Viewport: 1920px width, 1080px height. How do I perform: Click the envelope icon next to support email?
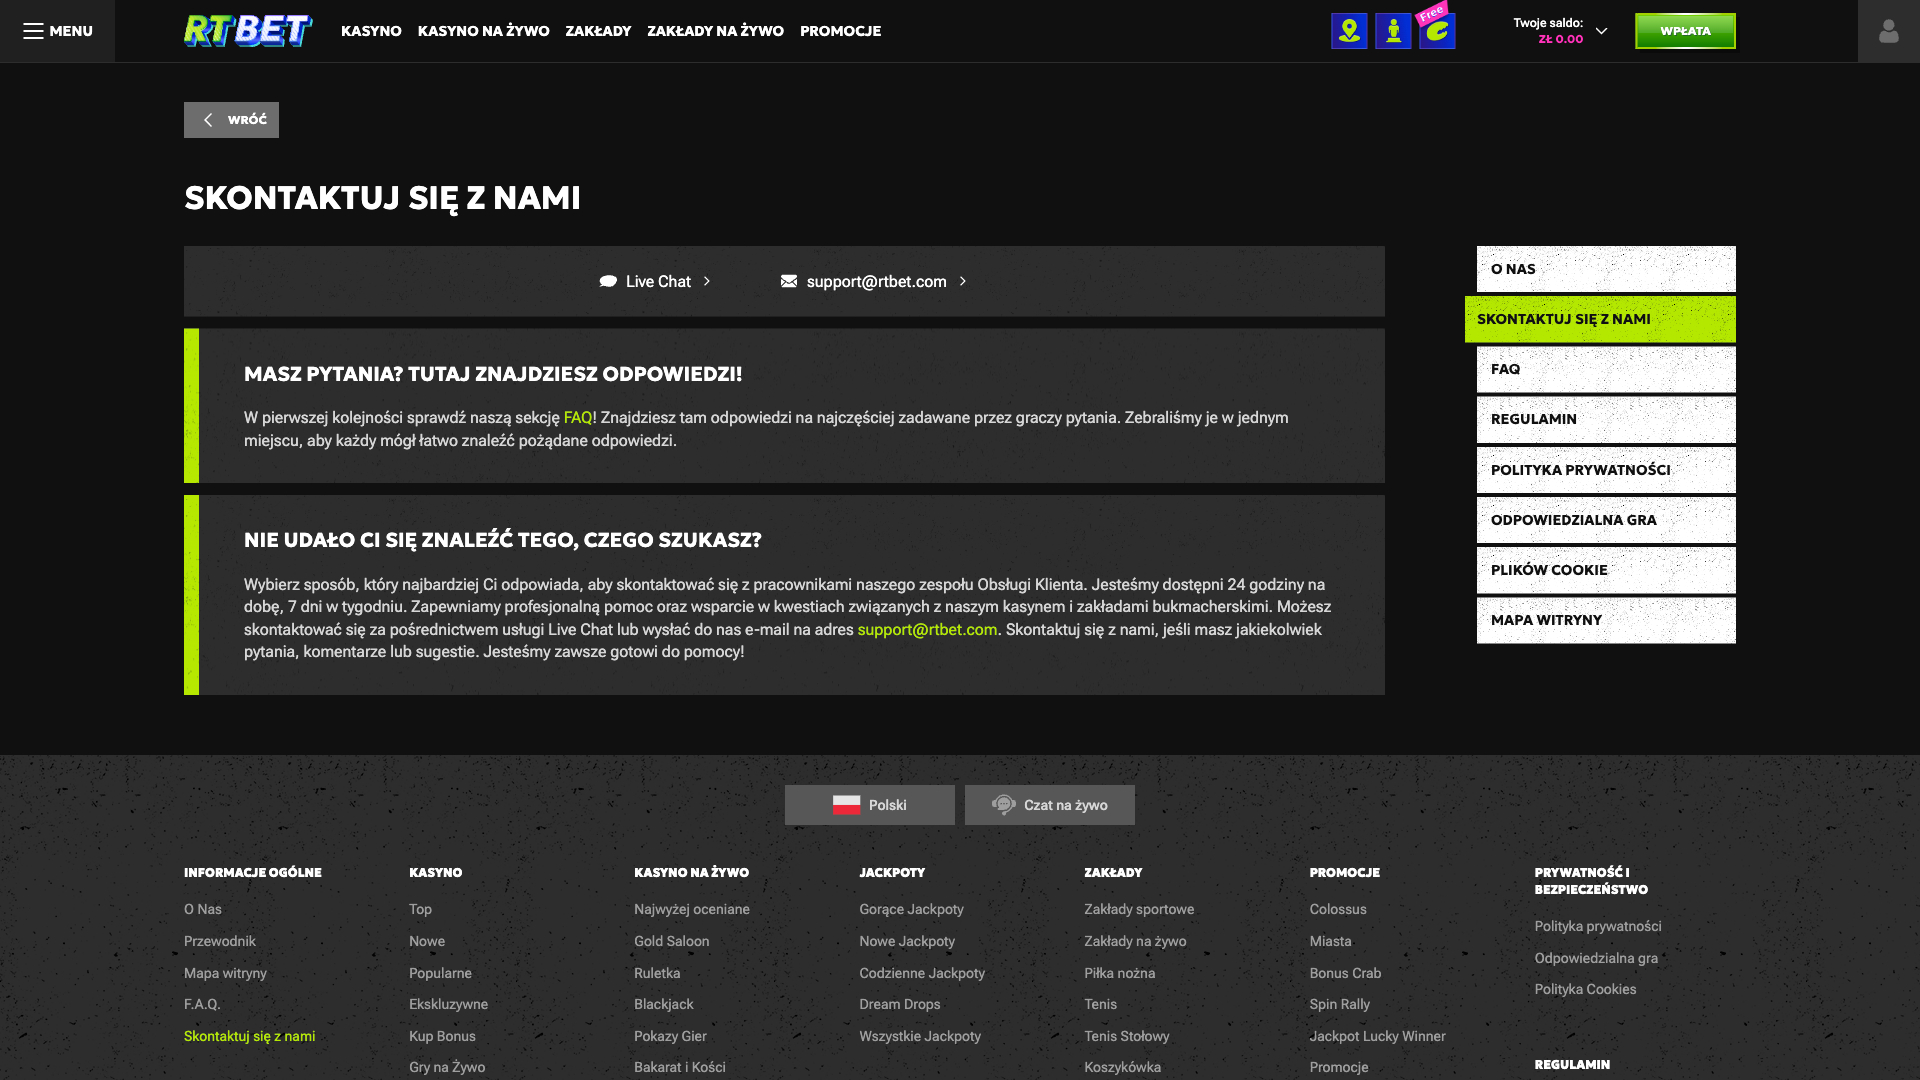click(789, 281)
